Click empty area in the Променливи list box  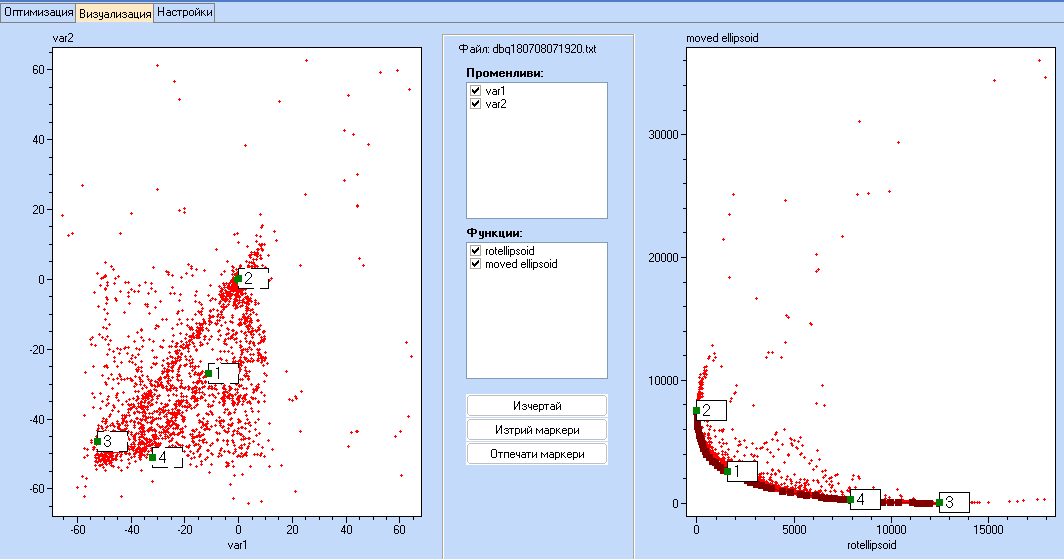click(537, 170)
